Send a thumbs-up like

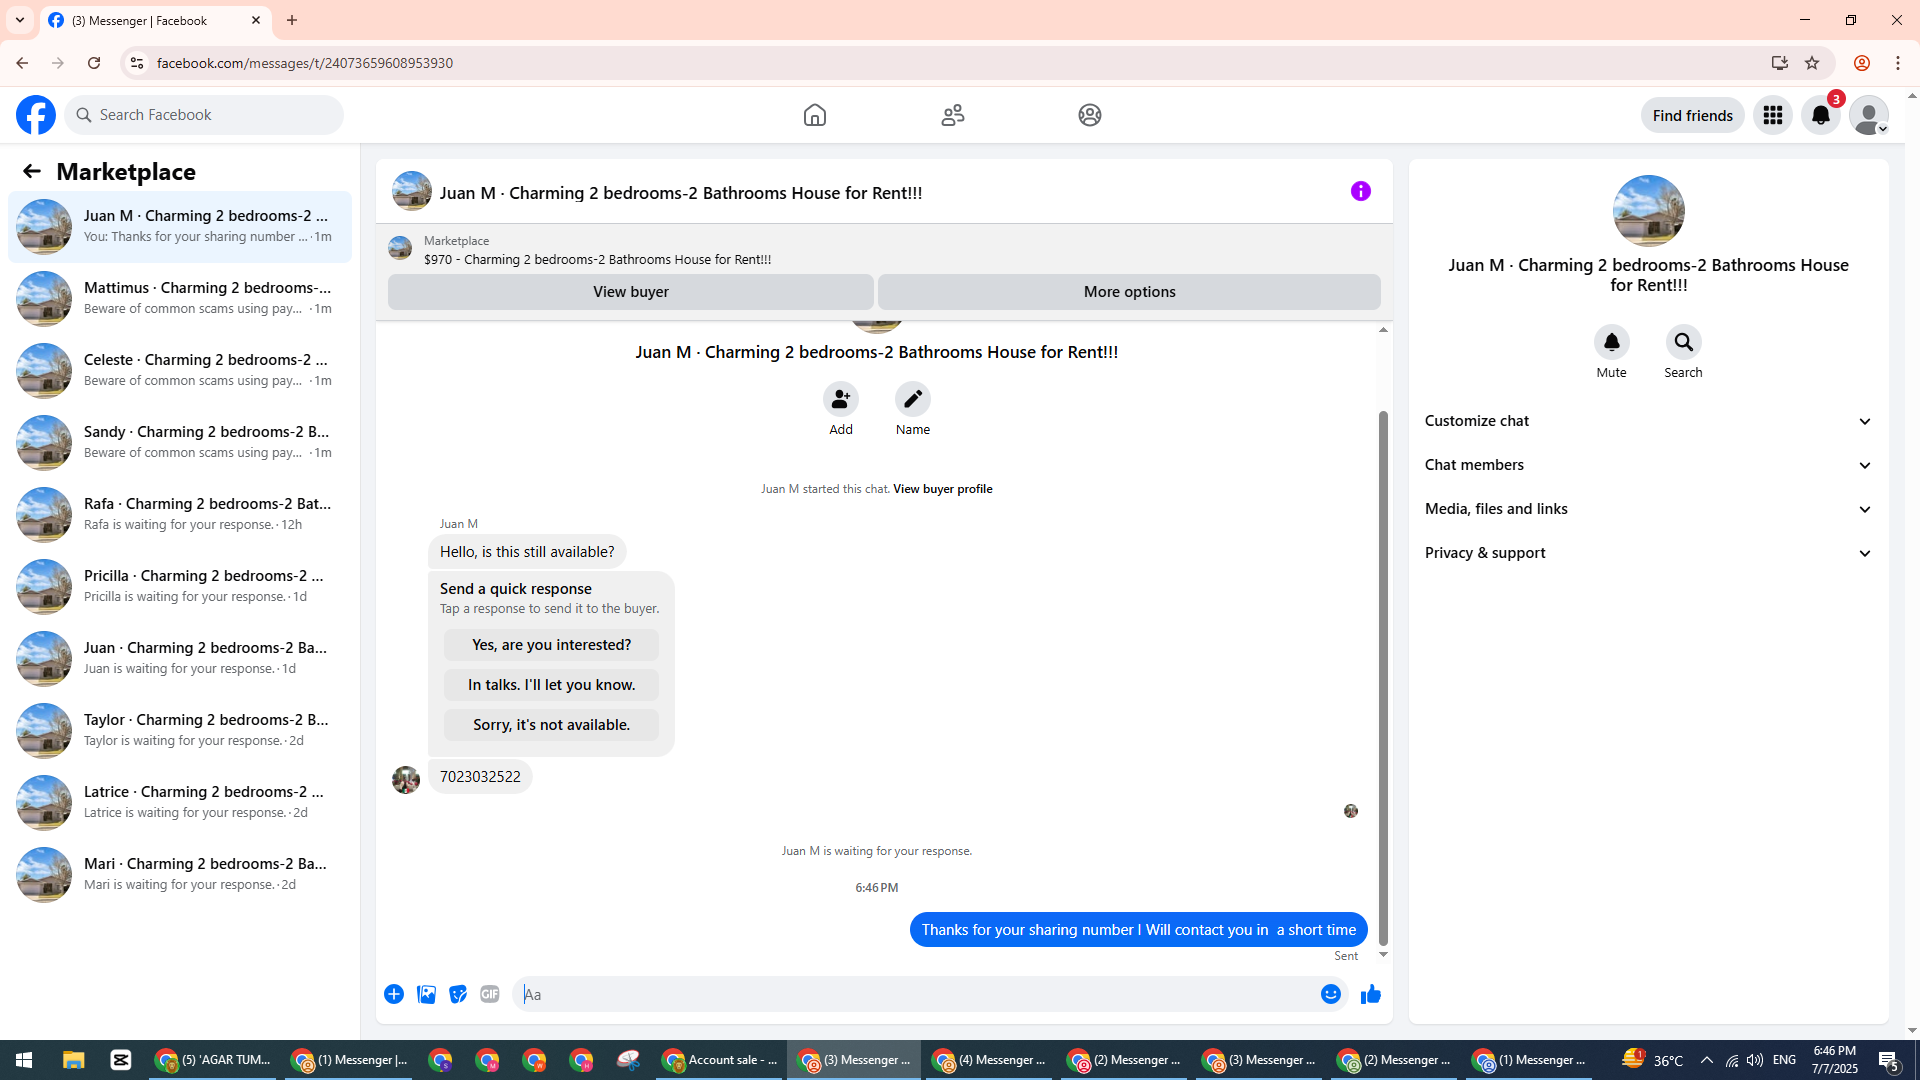pos(1370,994)
